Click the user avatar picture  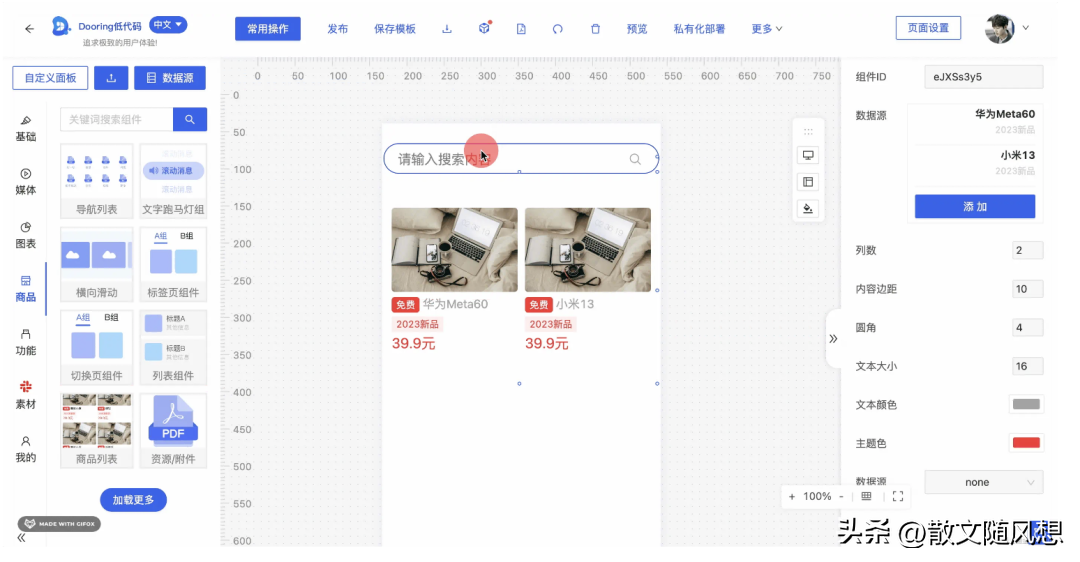[x=999, y=28]
